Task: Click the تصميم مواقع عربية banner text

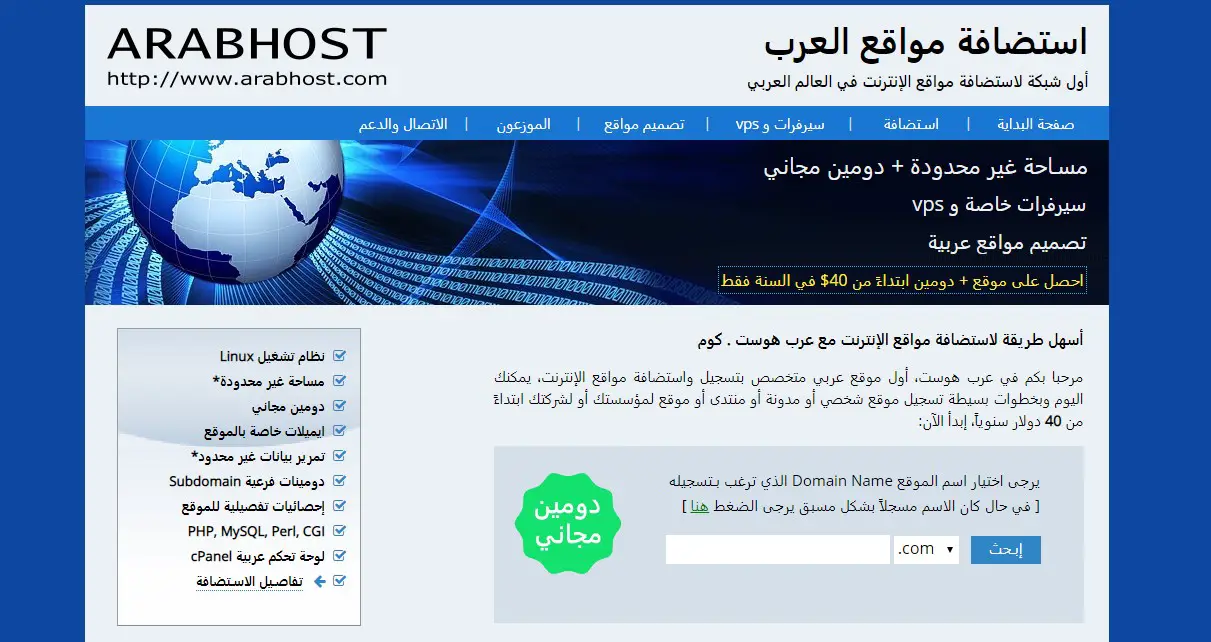Action: (x=1007, y=243)
